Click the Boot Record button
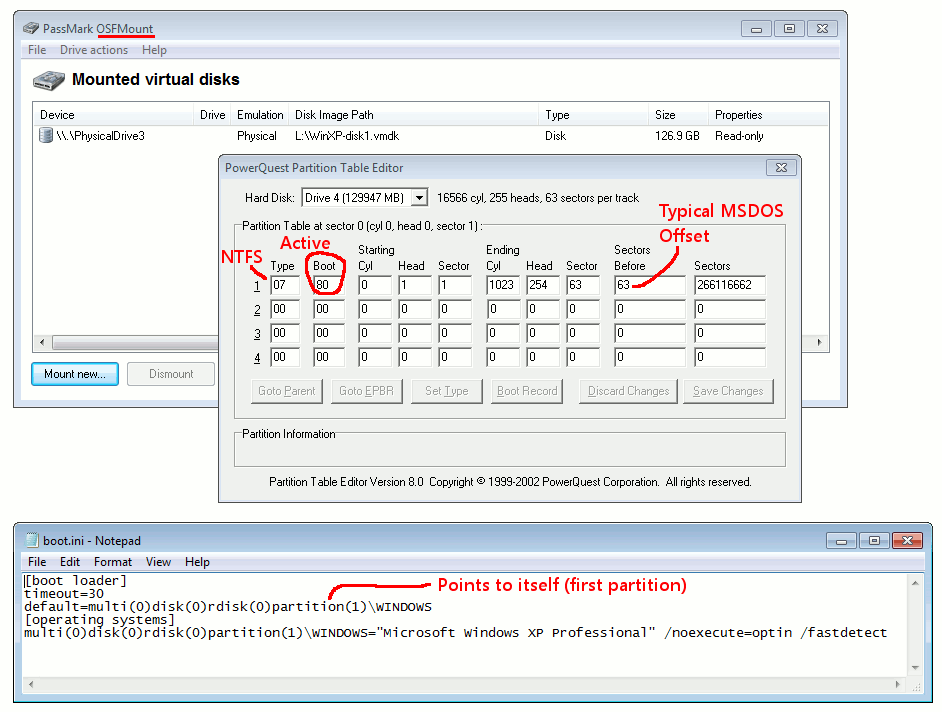This screenshot has height=712, width=942. click(x=527, y=391)
